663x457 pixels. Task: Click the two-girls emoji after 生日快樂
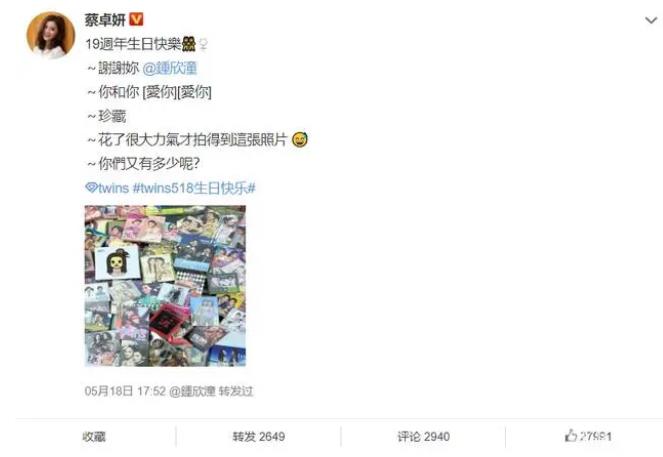coord(189,44)
